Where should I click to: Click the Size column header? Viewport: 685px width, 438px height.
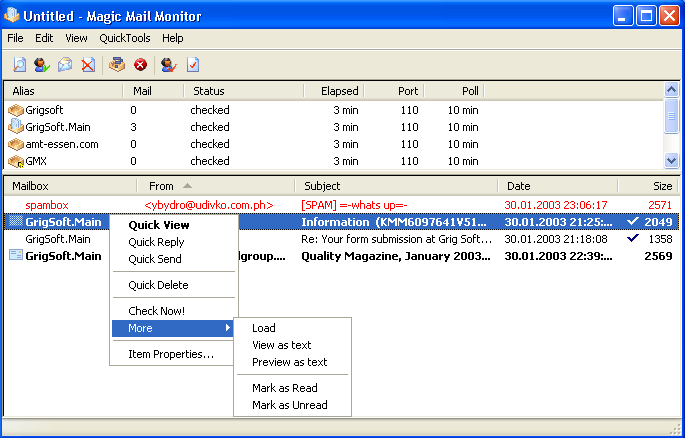(x=648, y=186)
